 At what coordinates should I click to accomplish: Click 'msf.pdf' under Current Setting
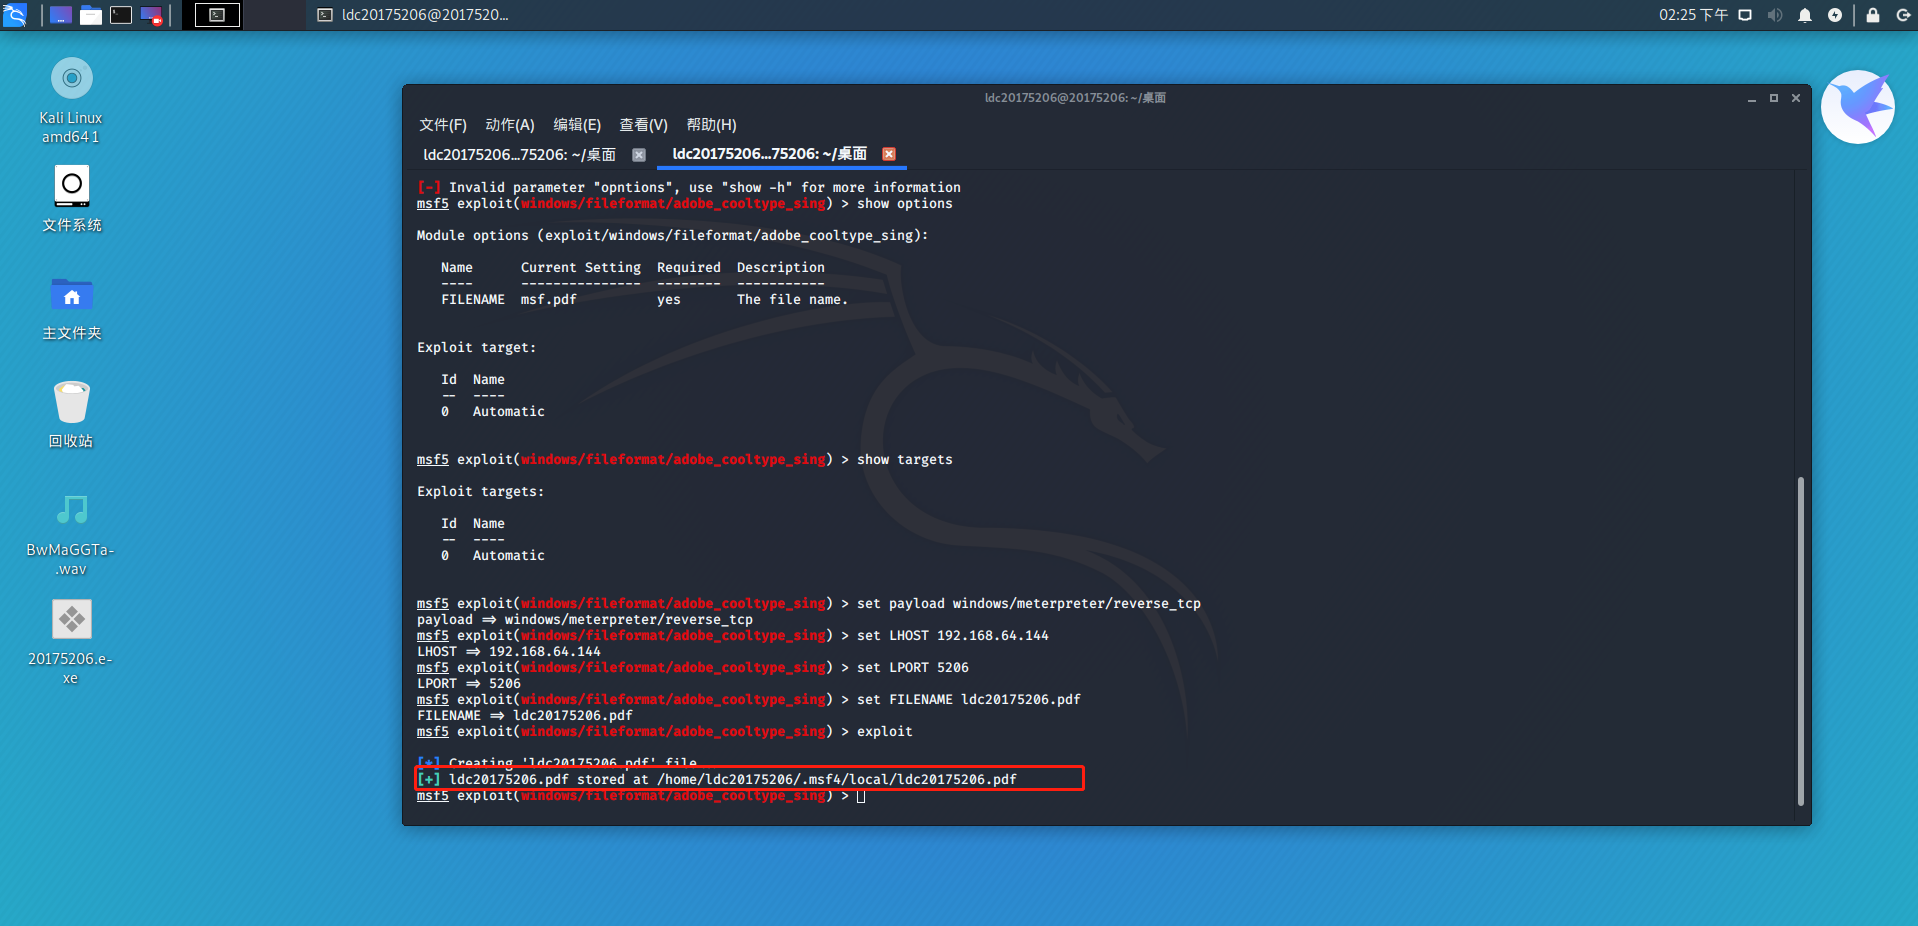[548, 300]
